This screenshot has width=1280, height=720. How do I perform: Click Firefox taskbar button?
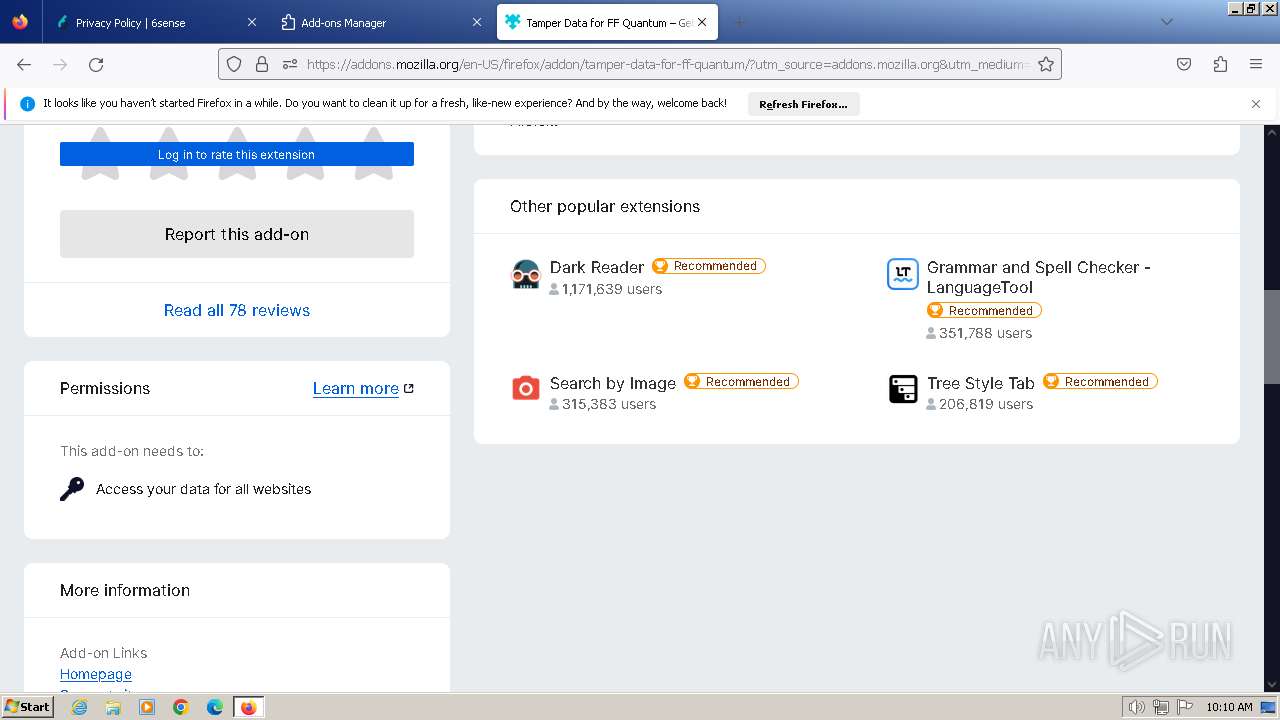point(248,707)
